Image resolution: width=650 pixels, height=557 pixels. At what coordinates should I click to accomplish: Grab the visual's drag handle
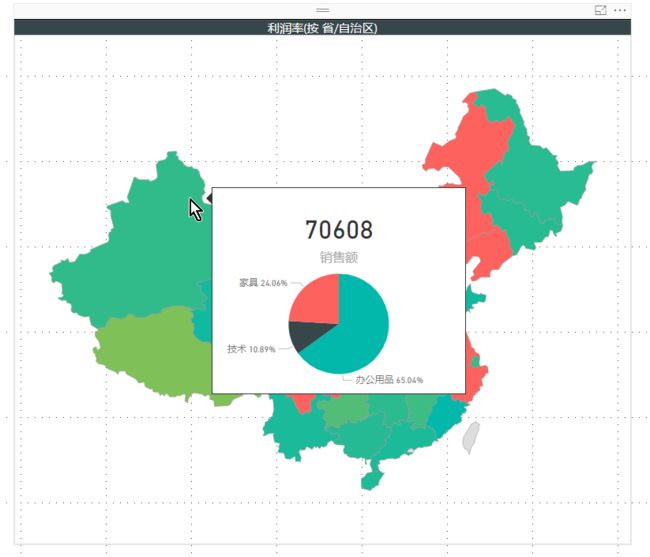coord(323,10)
